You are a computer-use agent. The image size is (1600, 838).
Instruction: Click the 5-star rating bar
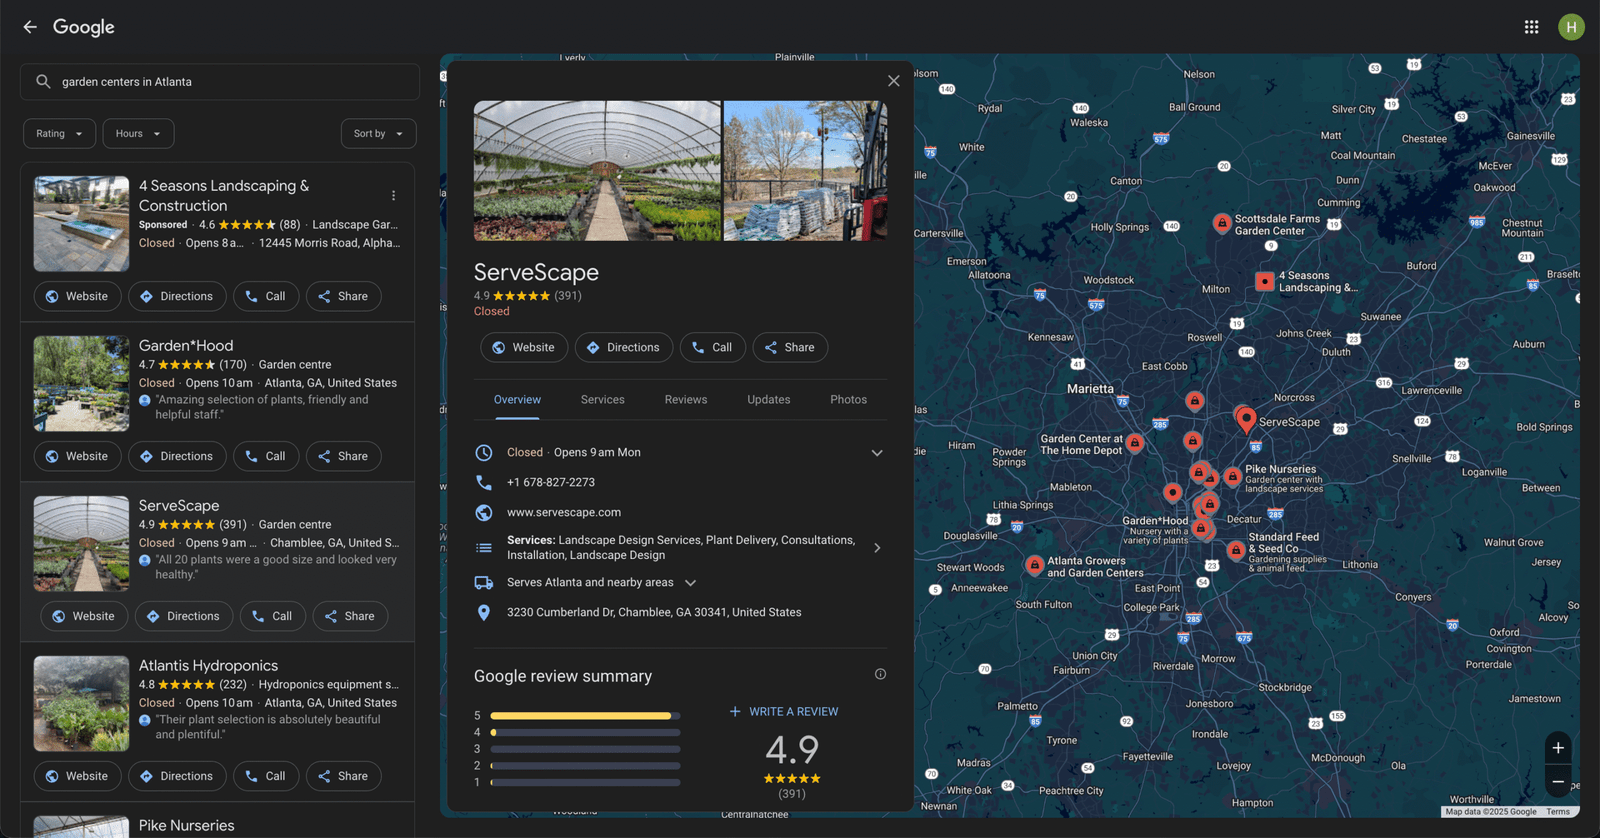tap(585, 716)
